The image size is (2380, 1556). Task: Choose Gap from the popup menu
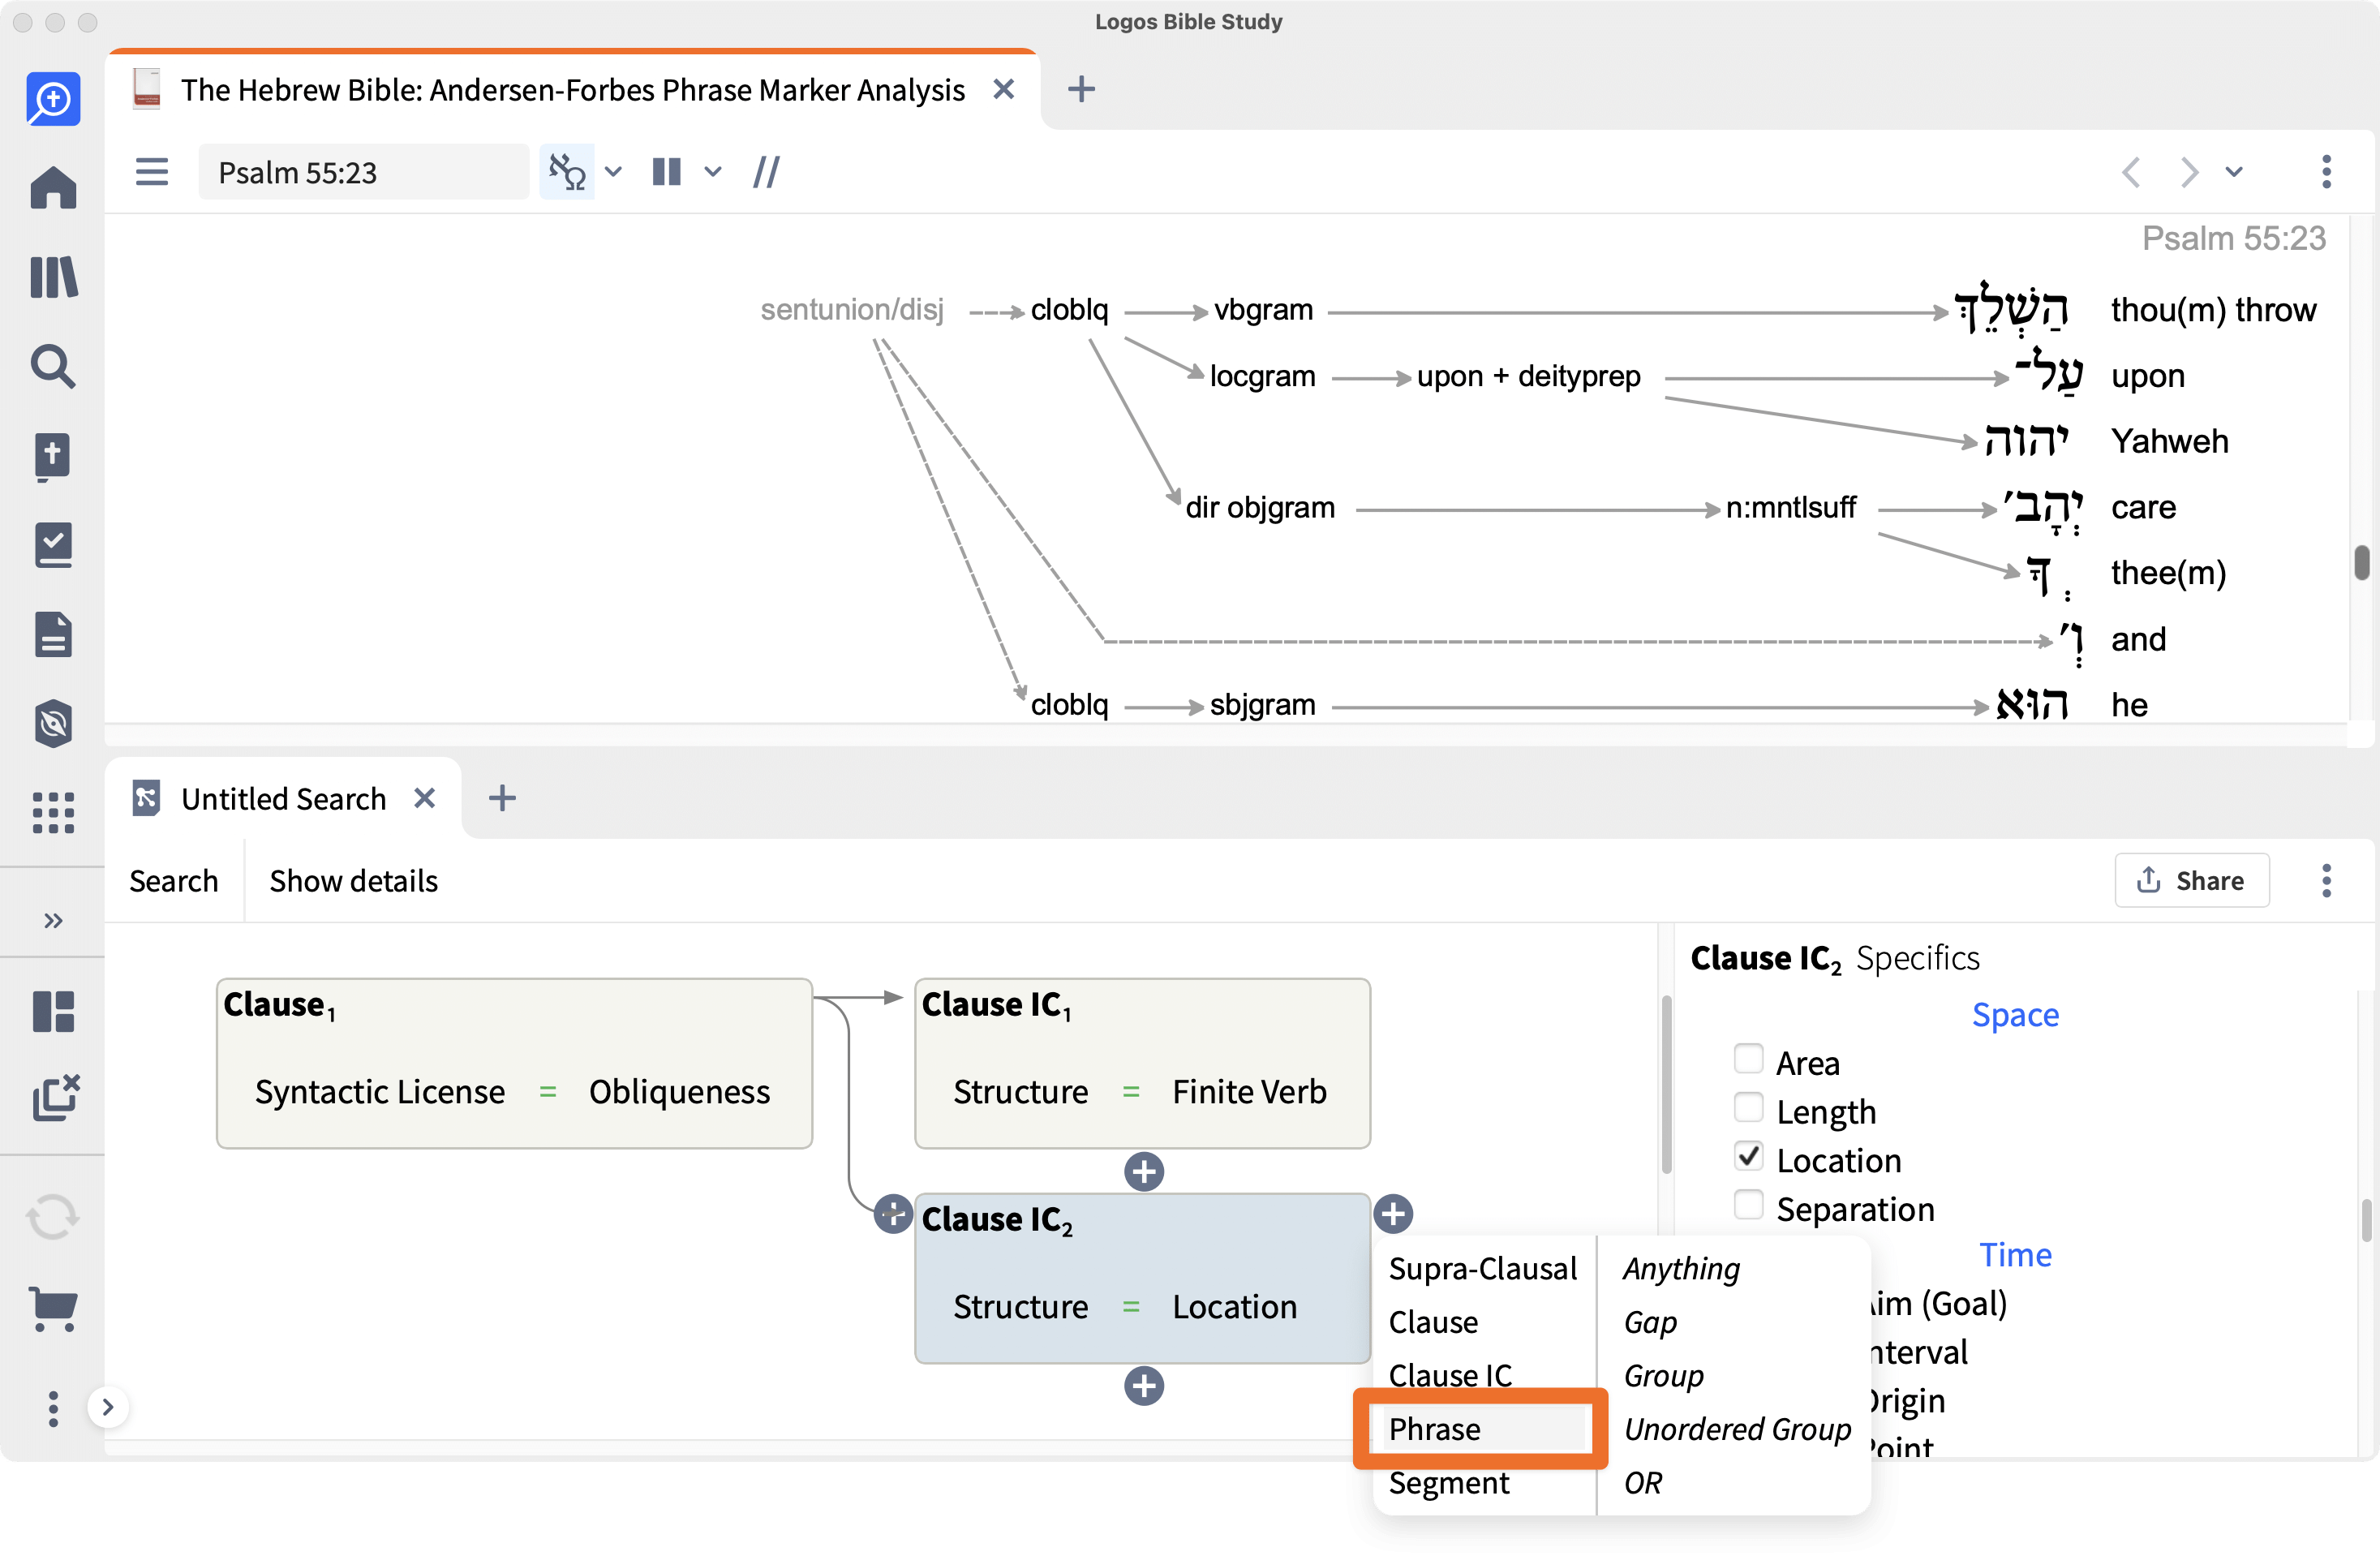[1650, 1322]
